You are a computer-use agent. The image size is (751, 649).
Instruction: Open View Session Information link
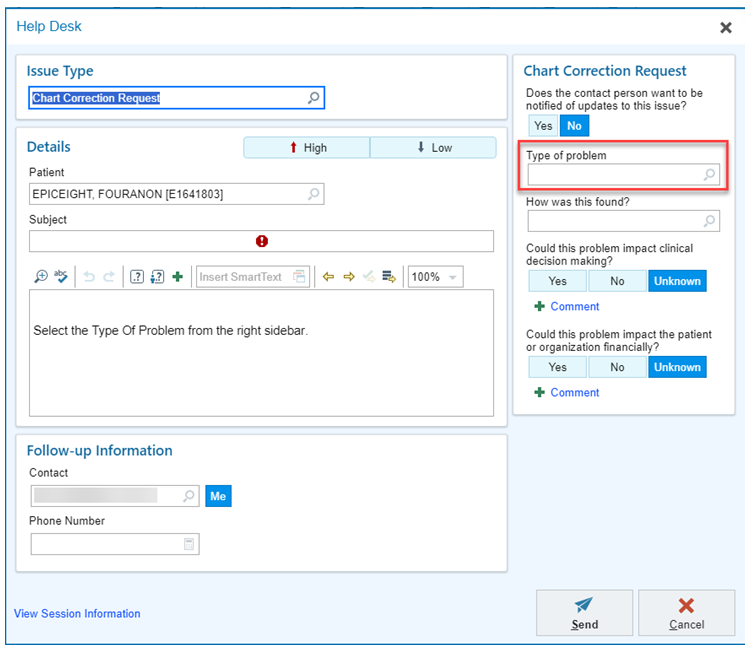click(77, 614)
